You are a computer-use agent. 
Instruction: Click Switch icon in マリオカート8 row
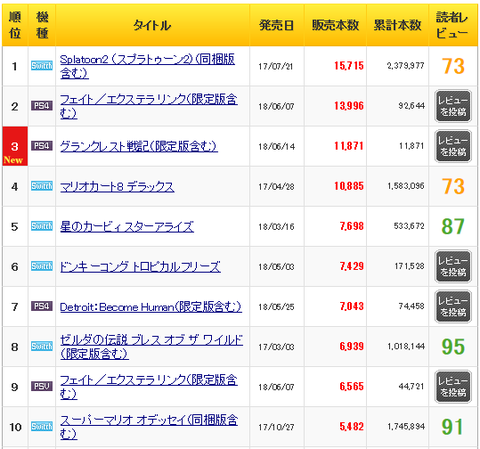pyautogui.click(x=42, y=186)
